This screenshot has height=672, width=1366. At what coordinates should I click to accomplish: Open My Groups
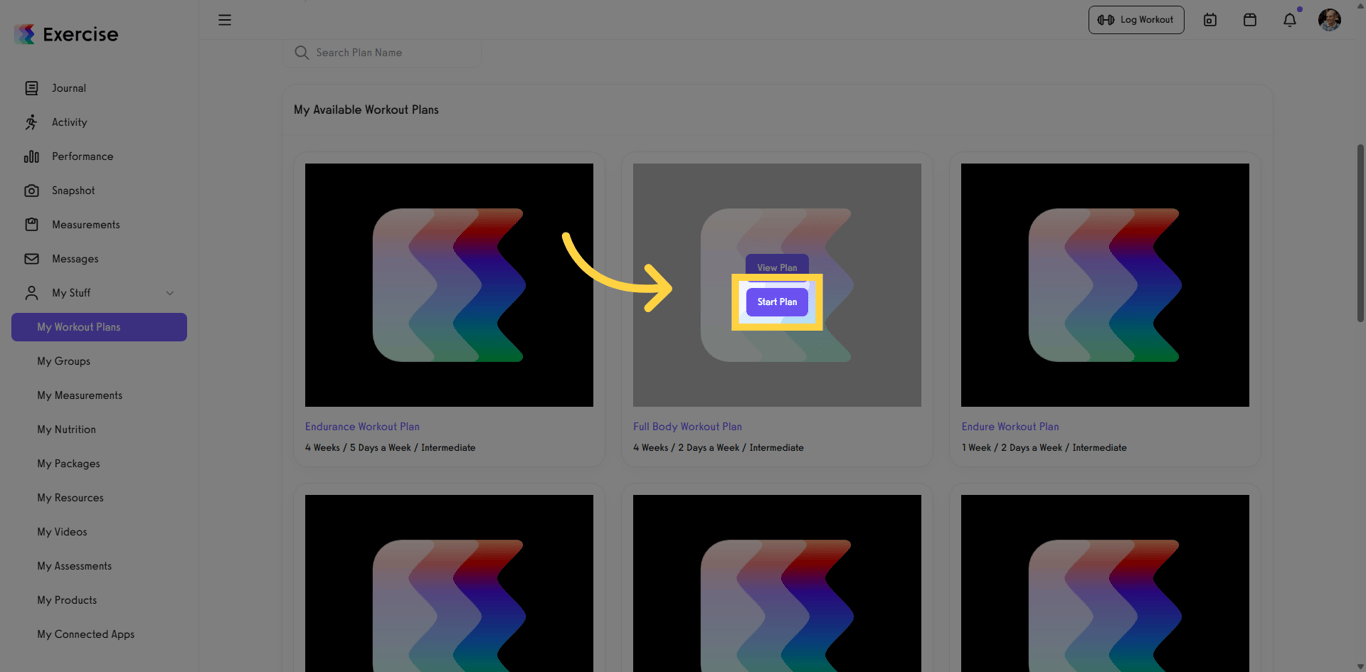click(x=64, y=361)
